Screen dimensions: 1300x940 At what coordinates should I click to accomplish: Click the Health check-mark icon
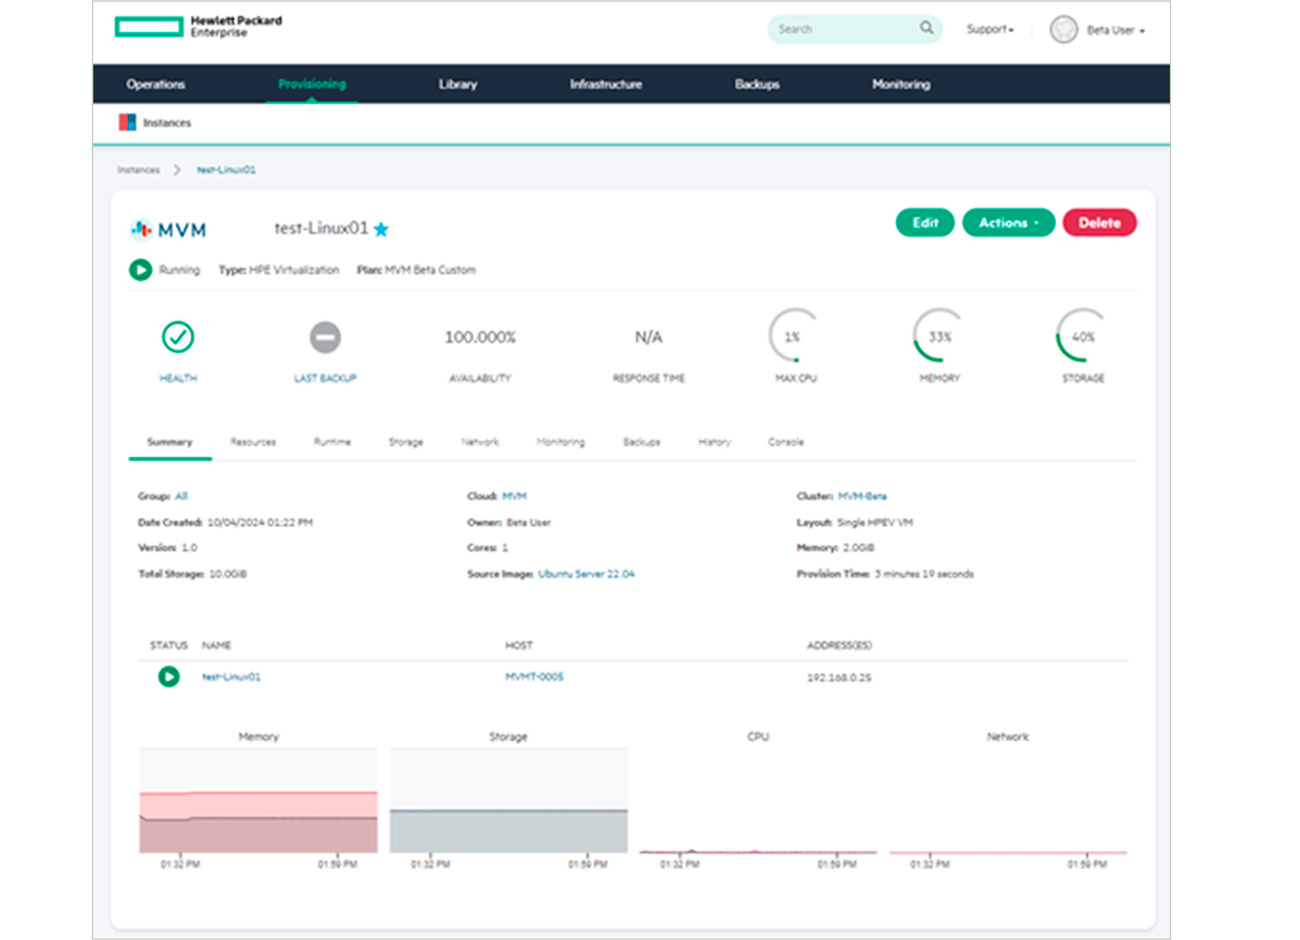pos(177,337)
